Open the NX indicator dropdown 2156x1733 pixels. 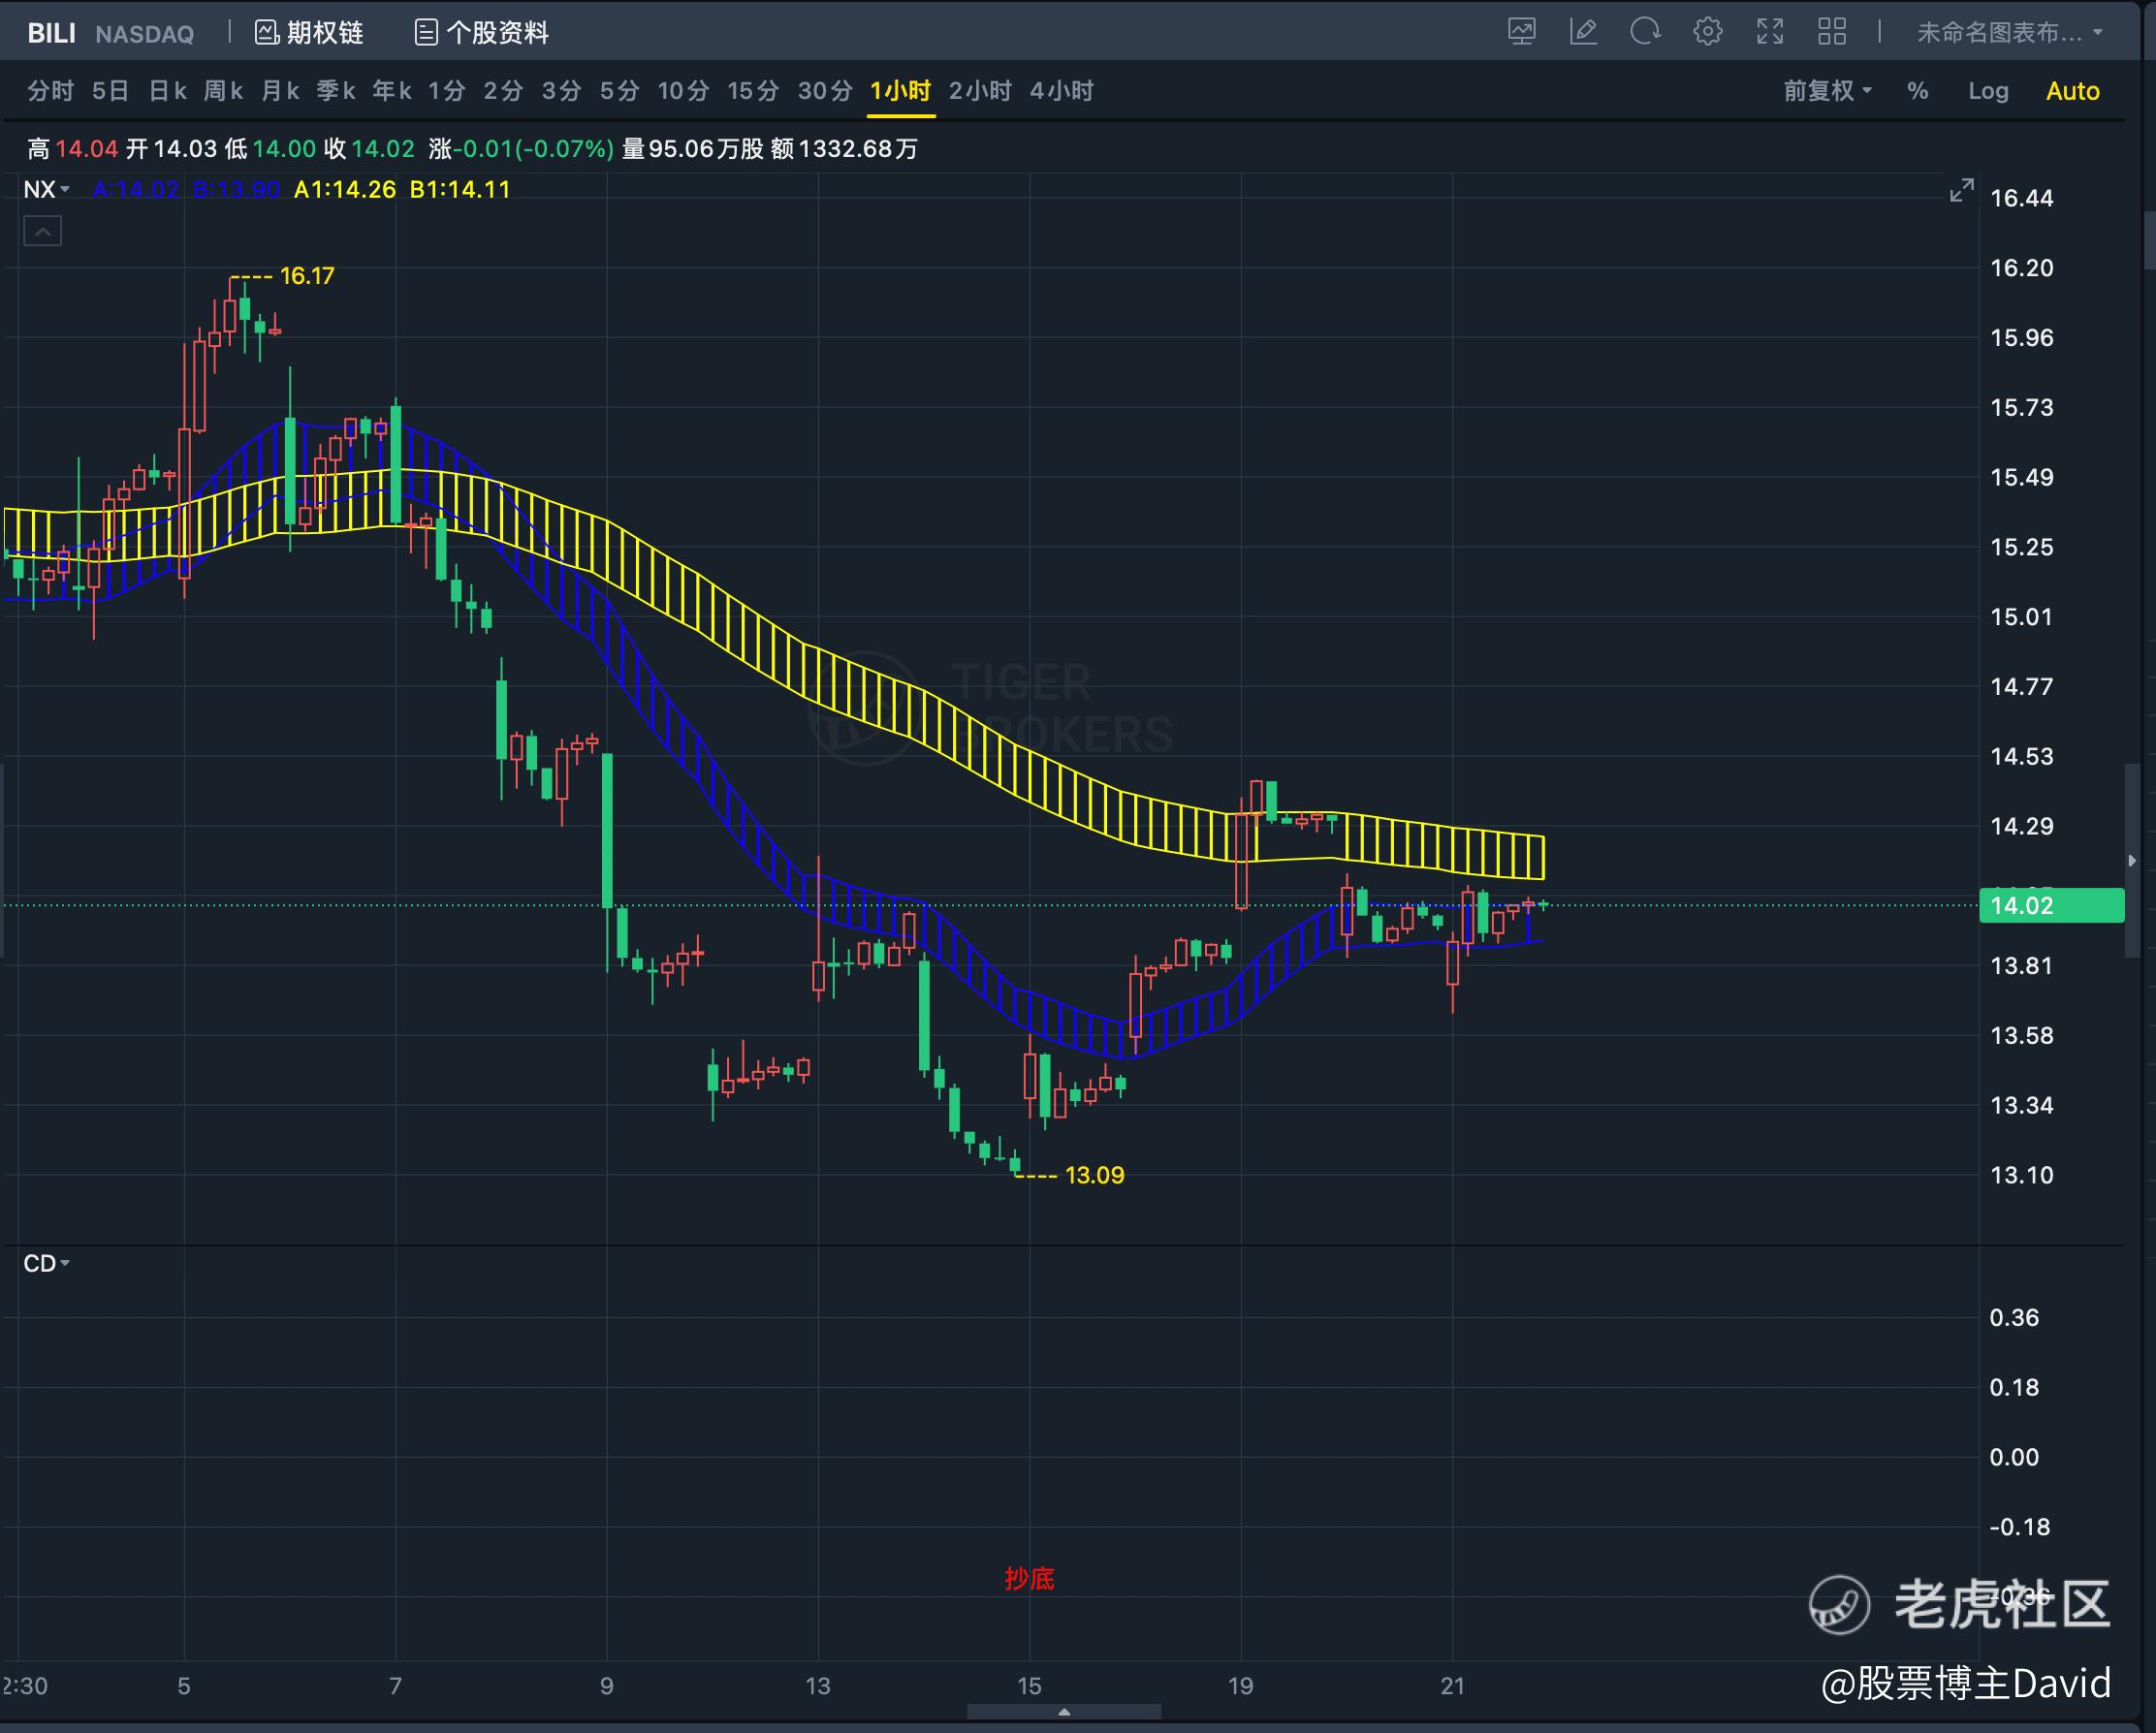[x=46, y=189]
